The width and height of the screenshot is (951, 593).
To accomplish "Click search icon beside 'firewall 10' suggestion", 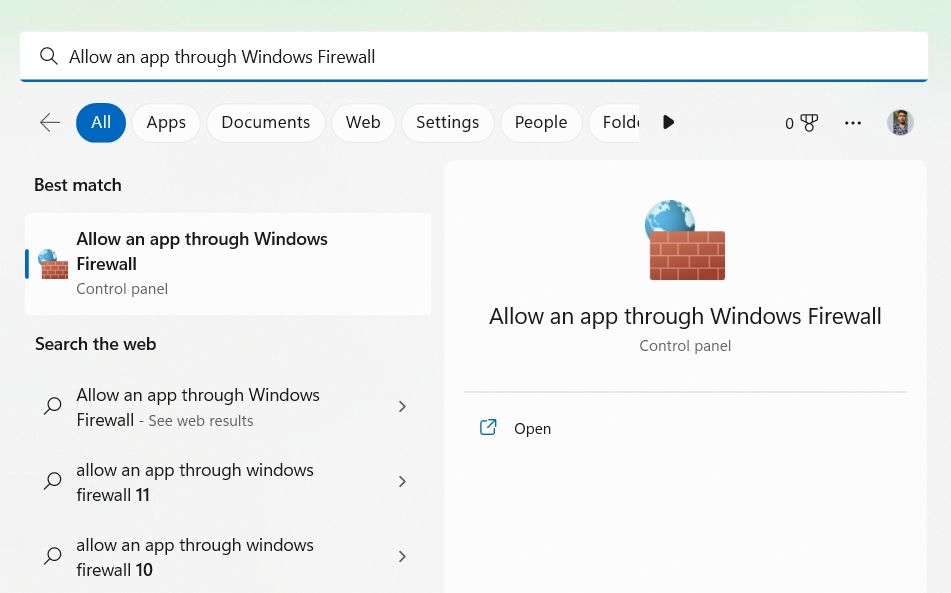I will [53, 555].
